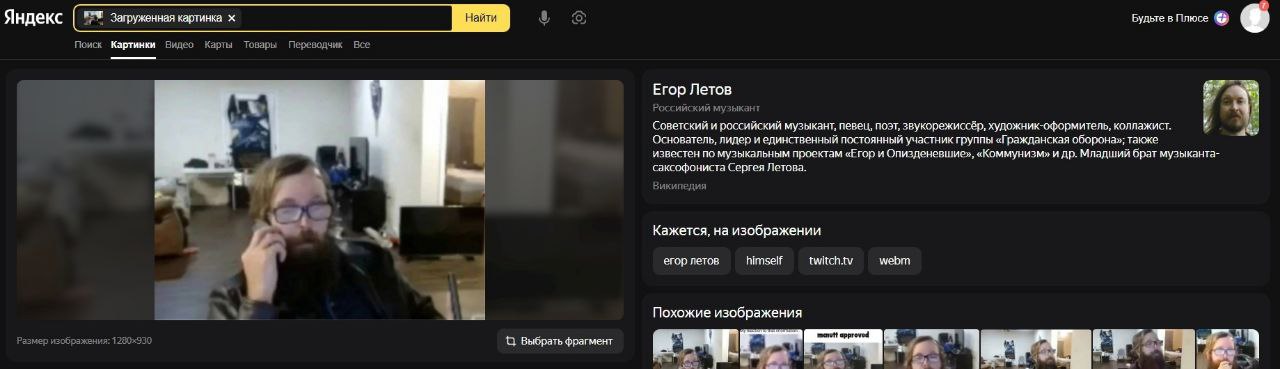Click the uploaded webcam image preview
This screenshot has width=1280, height=369.
[x=320, y=200]
